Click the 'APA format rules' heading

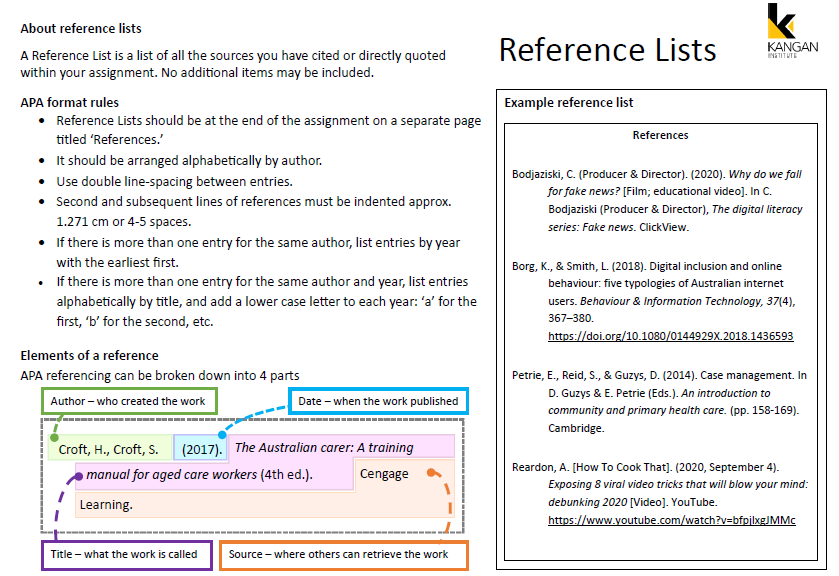(x=69, y=102)
